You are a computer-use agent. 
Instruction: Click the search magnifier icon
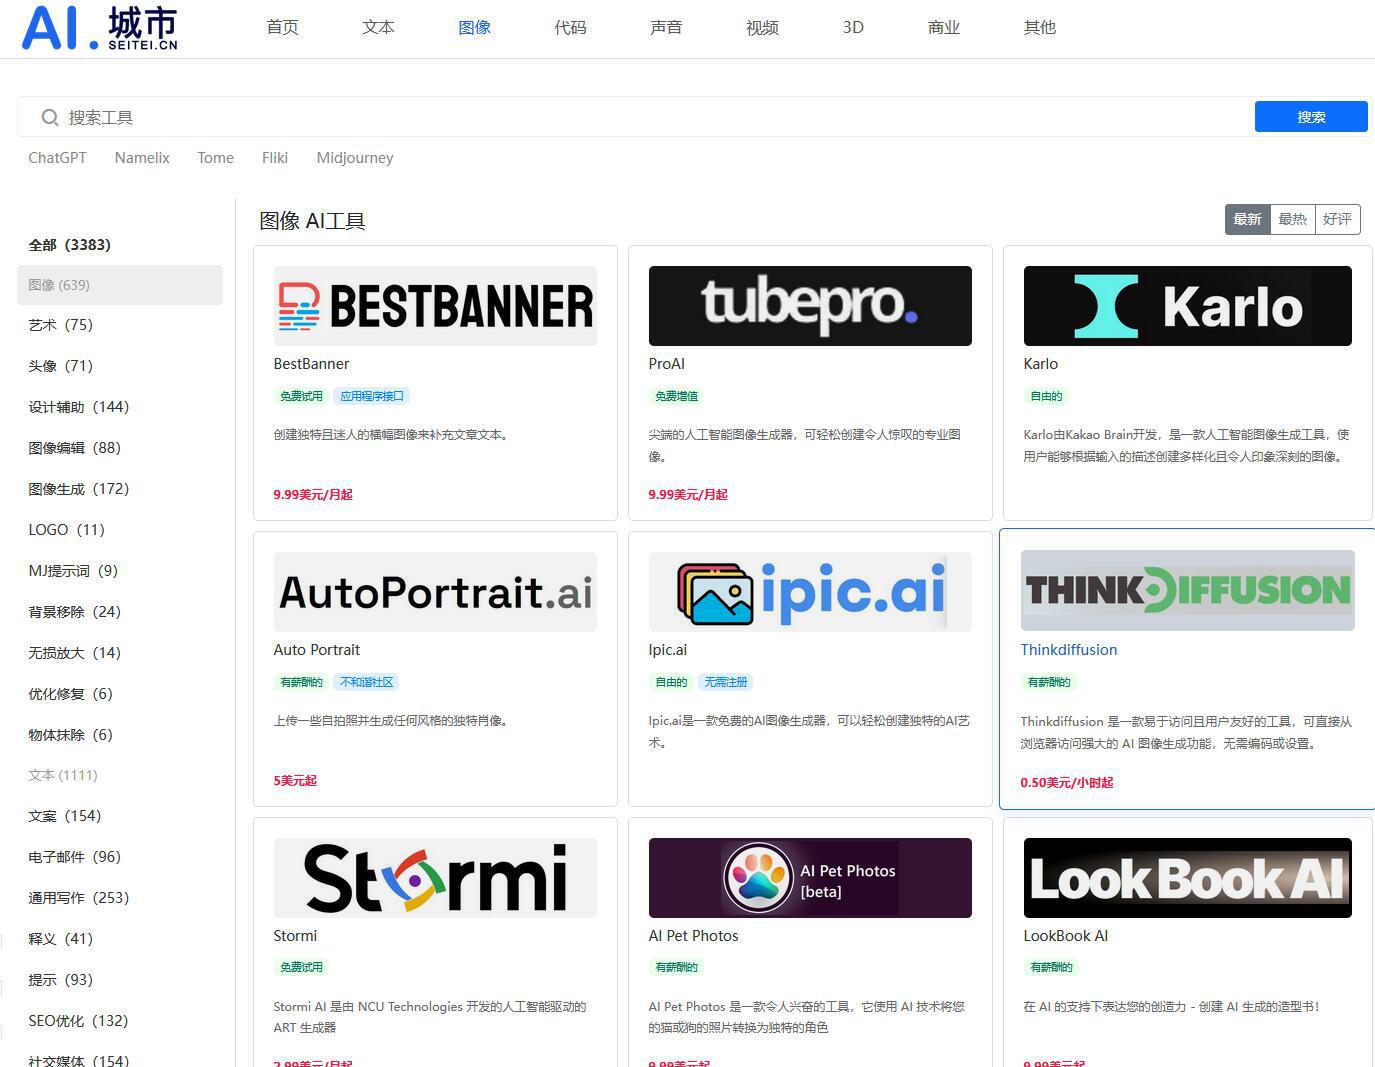[50, 118]
